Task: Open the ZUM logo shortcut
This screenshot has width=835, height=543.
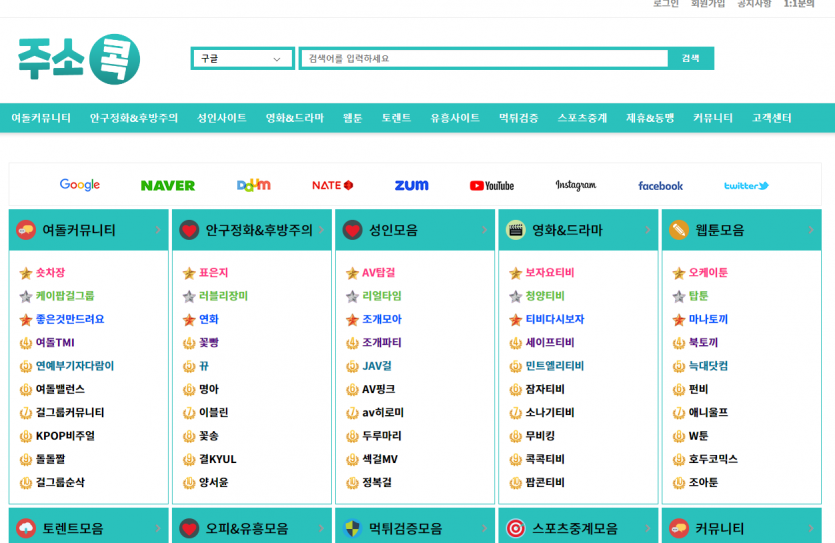Action: 411,185
